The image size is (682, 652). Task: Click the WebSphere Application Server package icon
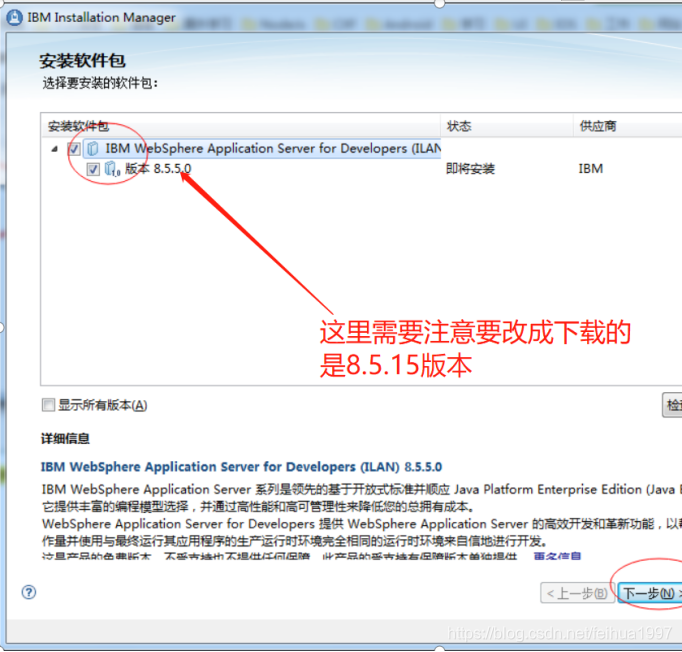[x=92, y=149]
